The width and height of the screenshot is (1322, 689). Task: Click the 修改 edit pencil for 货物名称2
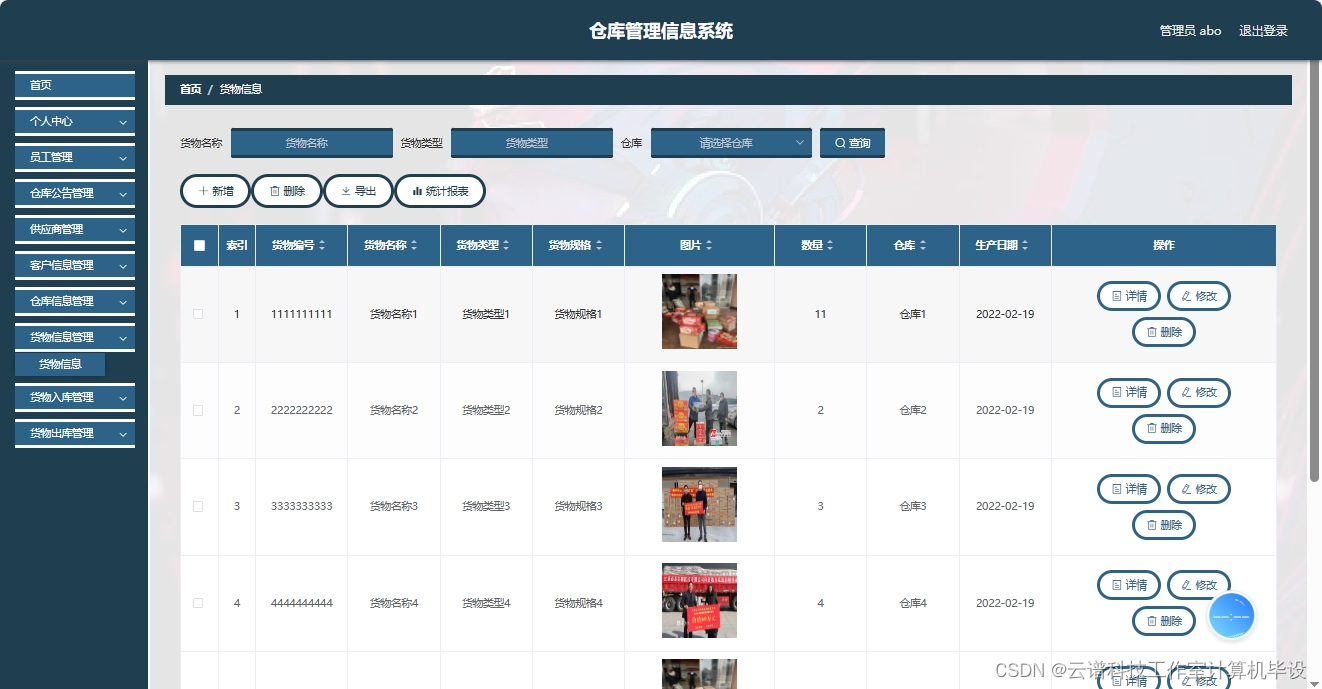[1198, 392]
